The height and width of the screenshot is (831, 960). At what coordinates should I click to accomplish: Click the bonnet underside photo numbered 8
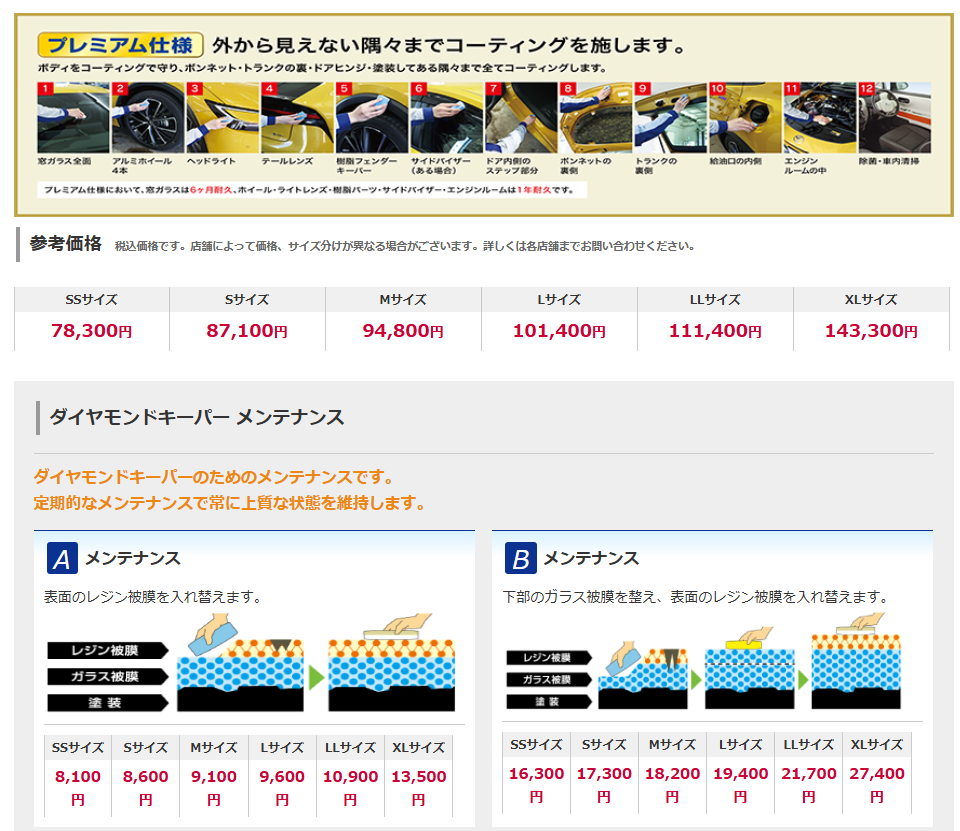tap(595, 117)
